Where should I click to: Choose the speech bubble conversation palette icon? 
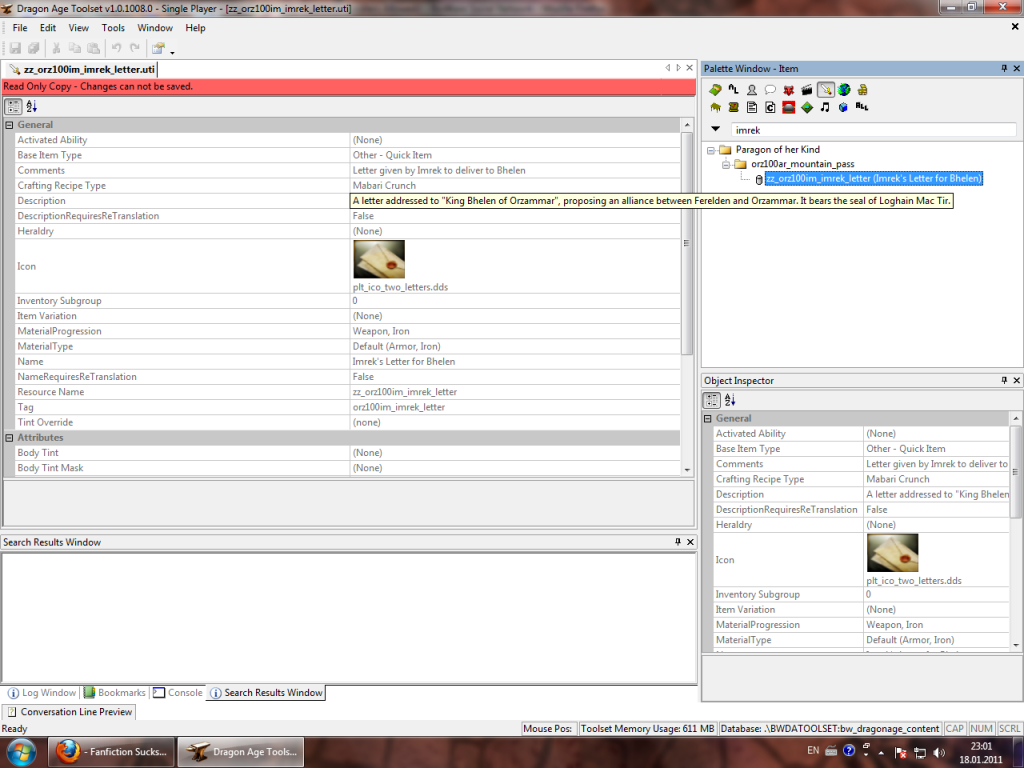[770, 90]
